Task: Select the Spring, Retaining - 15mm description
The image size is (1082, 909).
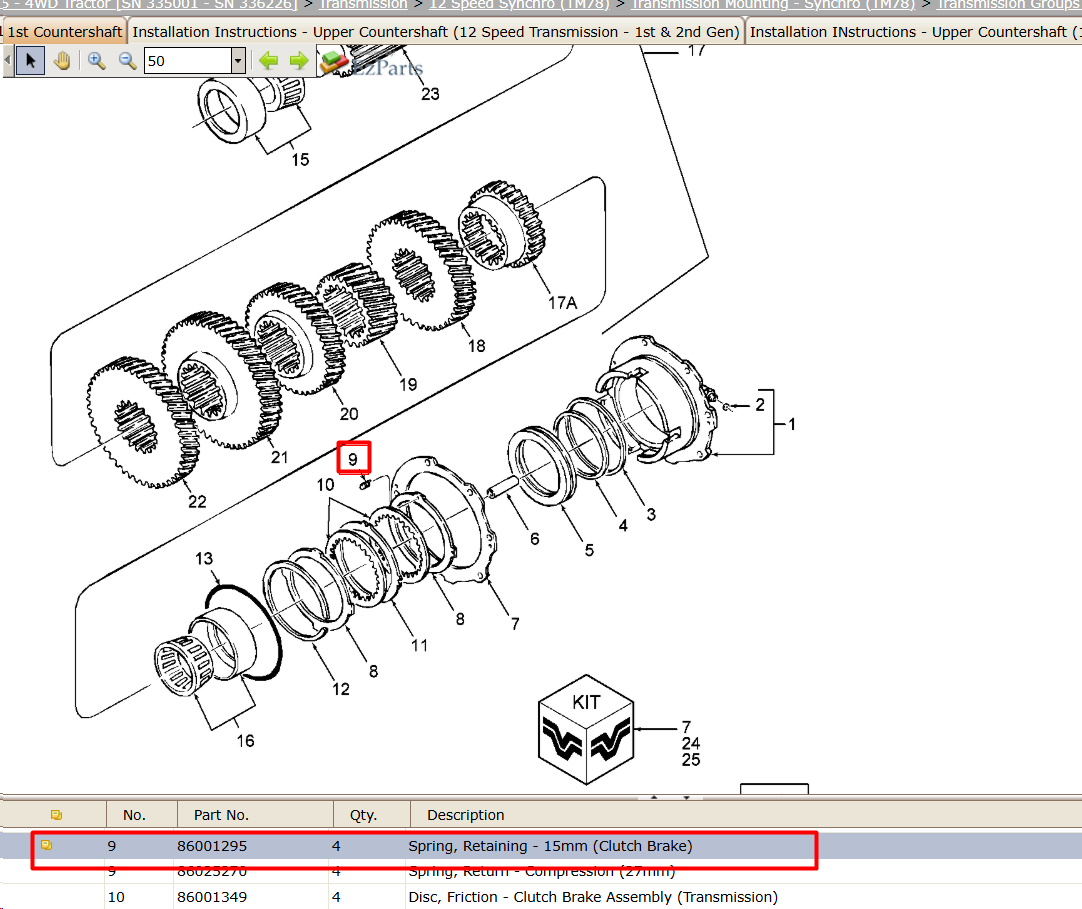Action: tap(550, 846)
